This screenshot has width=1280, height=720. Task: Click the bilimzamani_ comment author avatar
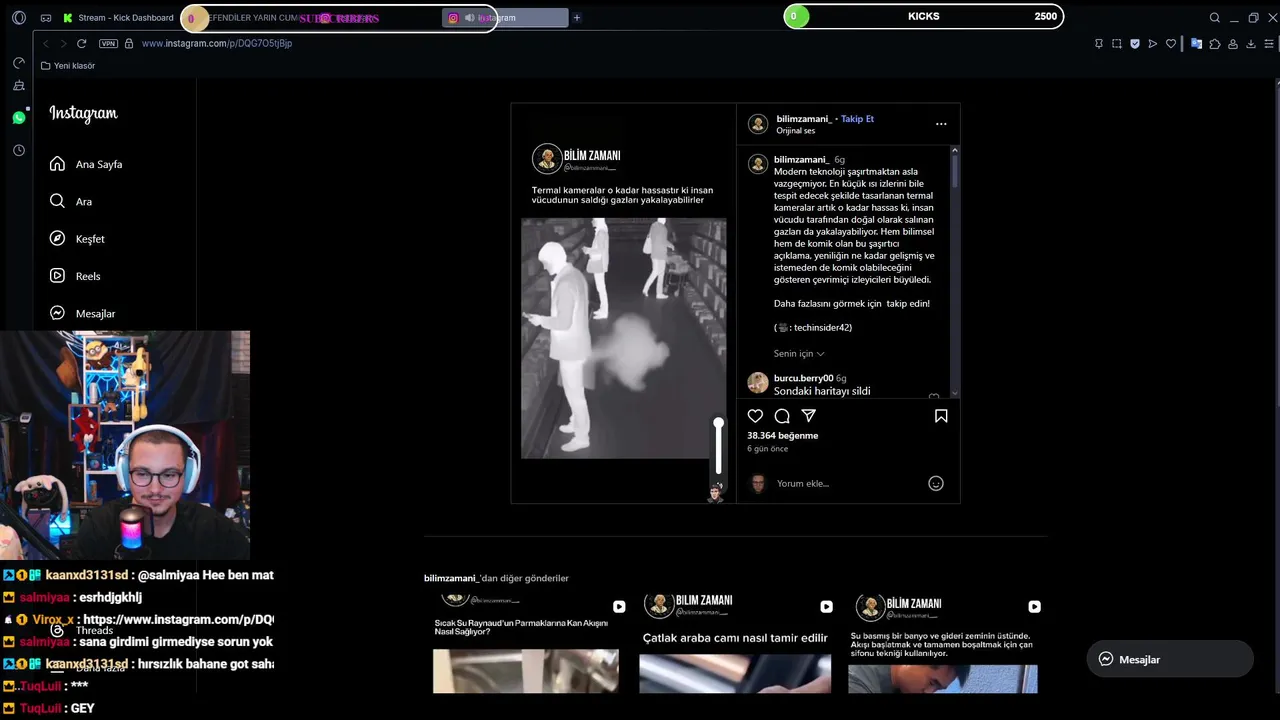tap(758, 164)
